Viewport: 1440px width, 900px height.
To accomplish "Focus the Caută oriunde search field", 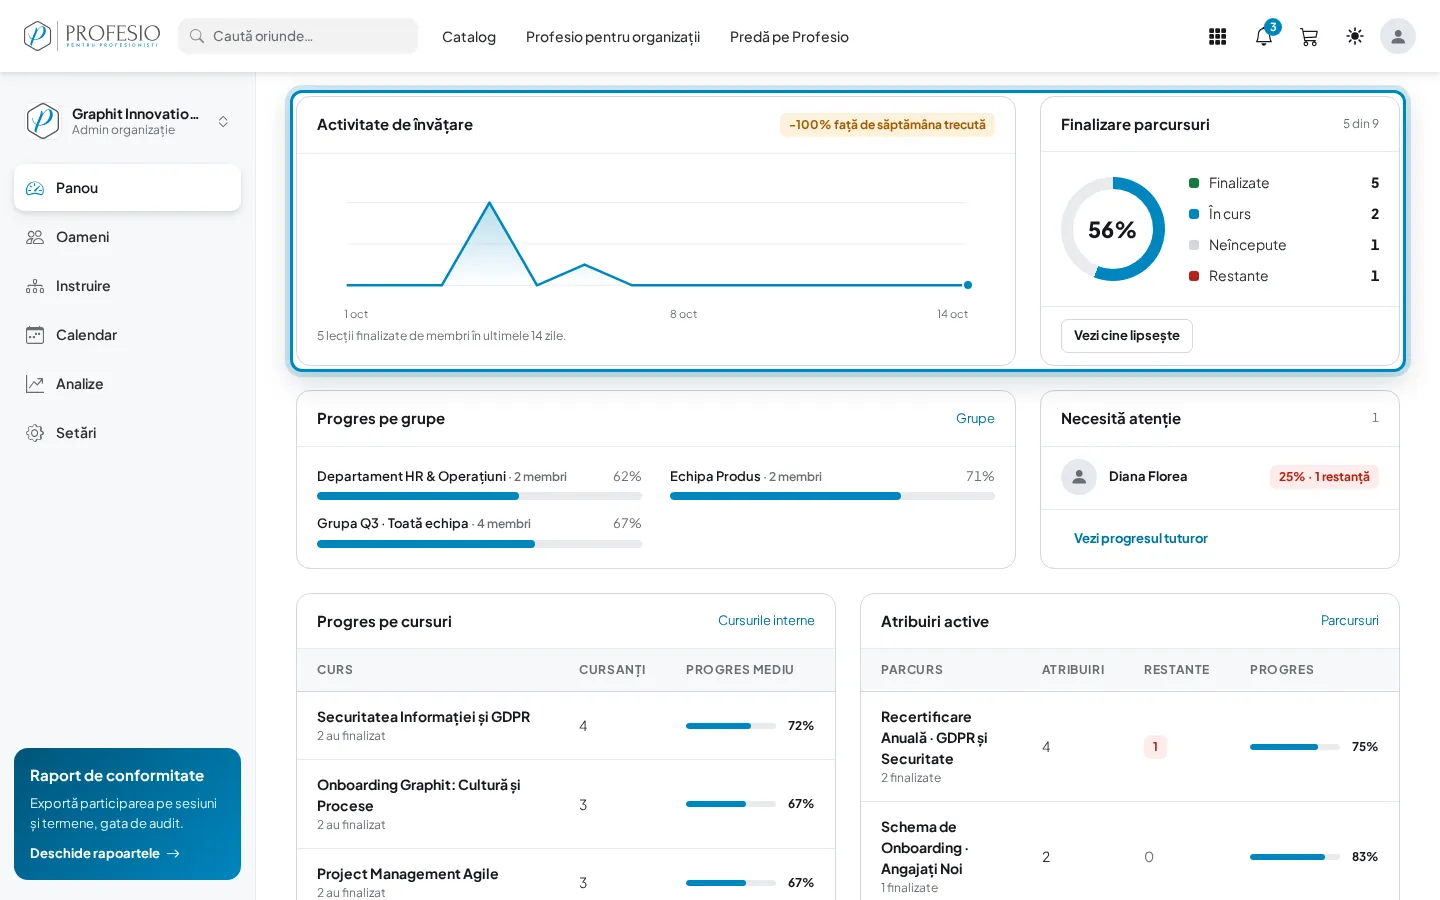I will (x=298, y=36).
